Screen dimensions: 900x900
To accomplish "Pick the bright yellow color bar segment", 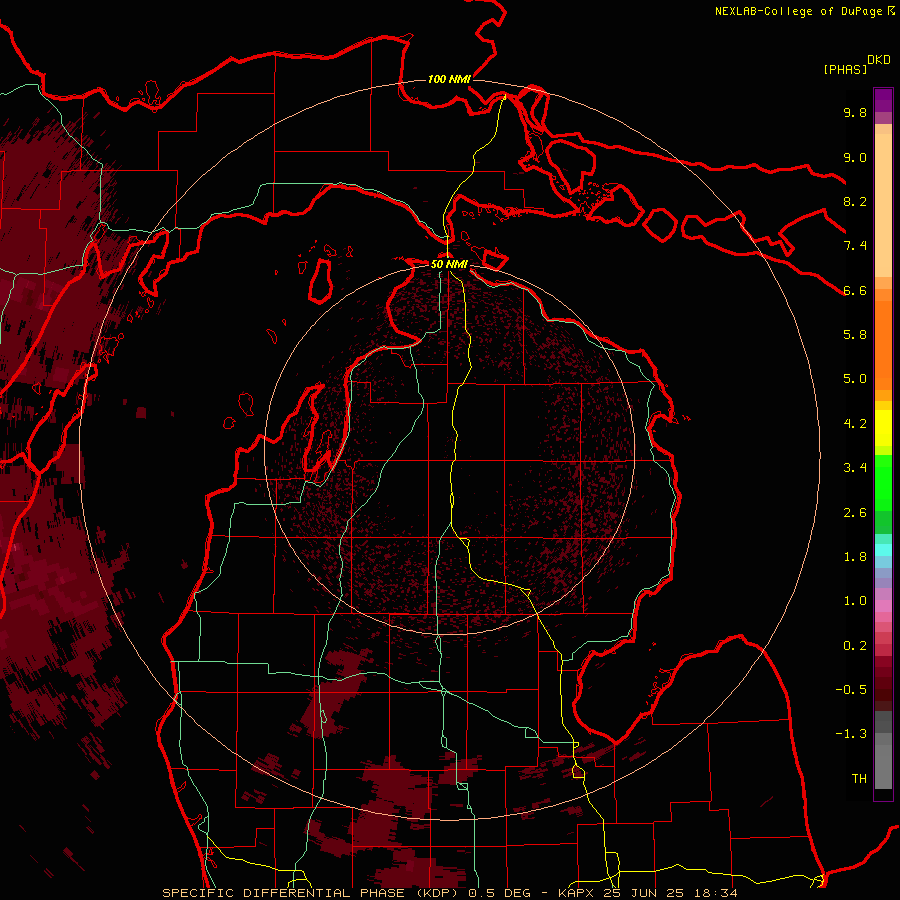I will click(883, 428).
